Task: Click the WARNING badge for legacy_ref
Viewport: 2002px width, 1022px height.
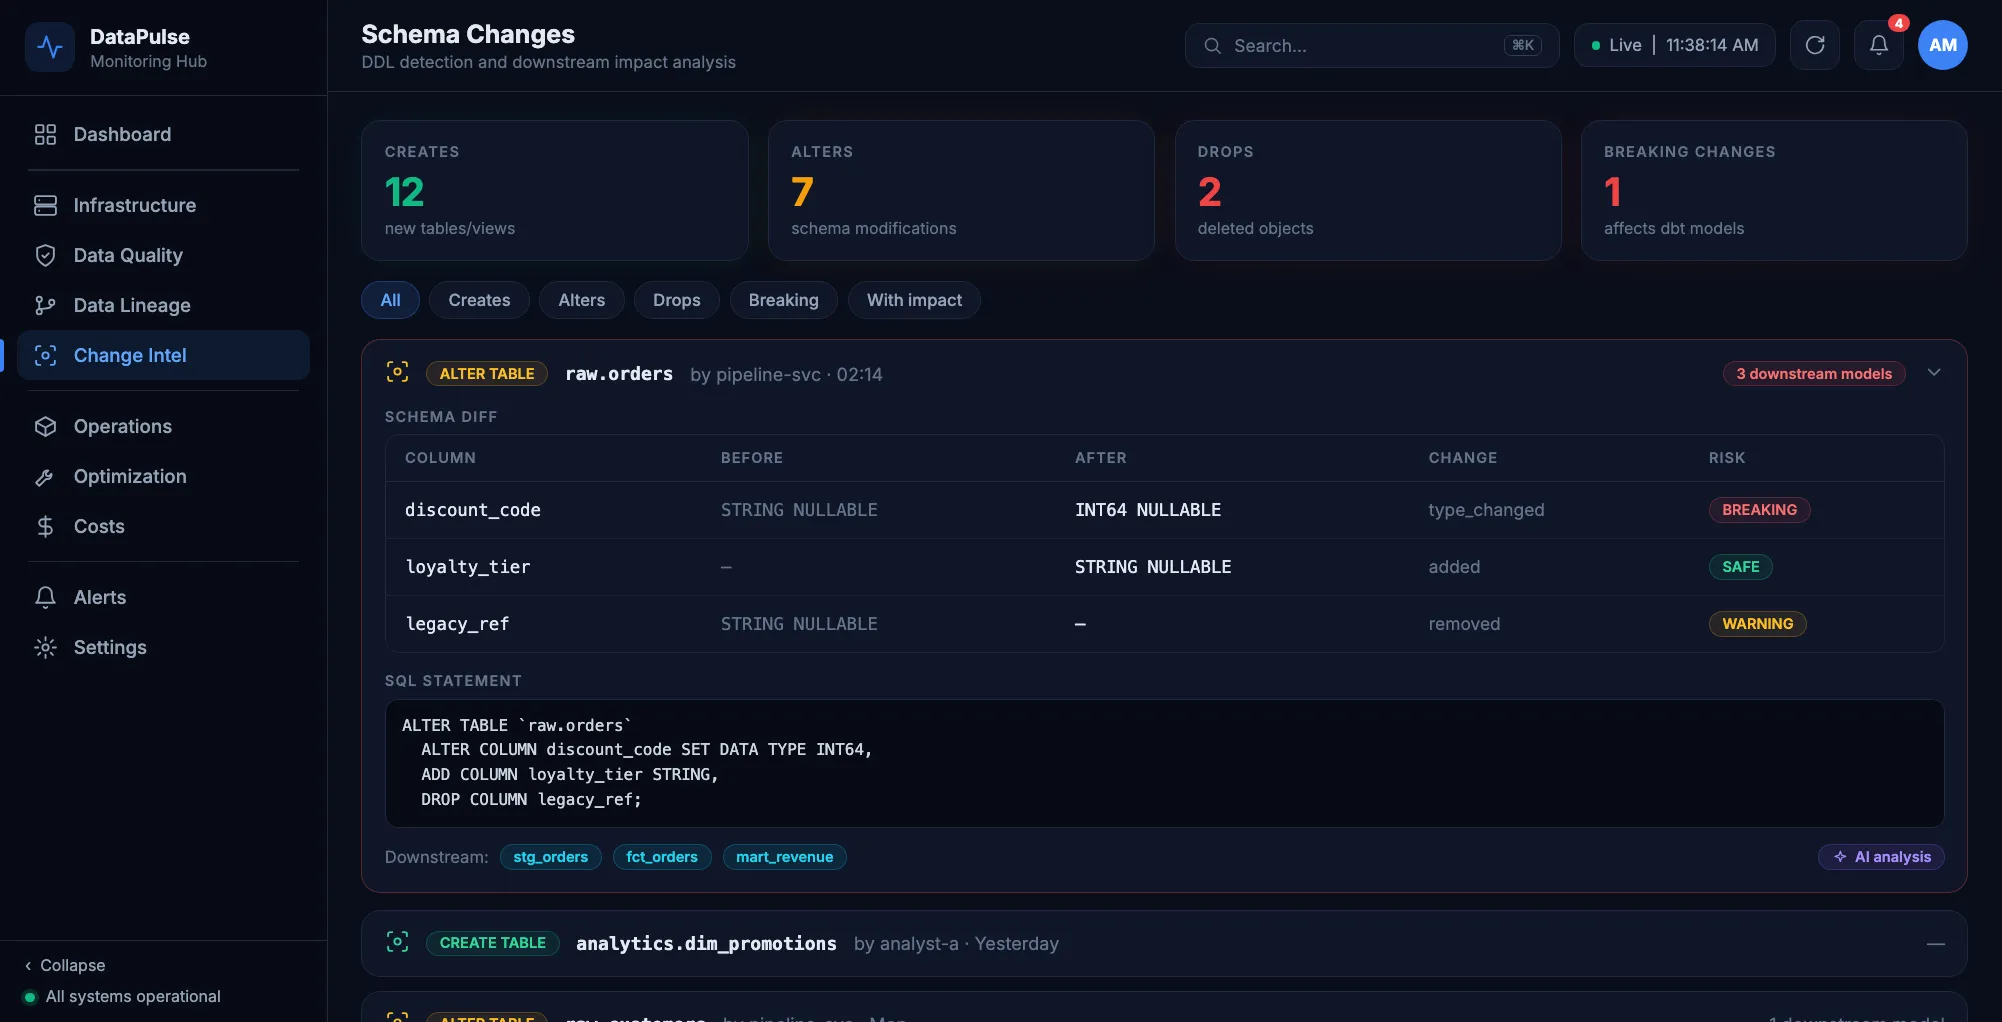Action: point(1757,624)
